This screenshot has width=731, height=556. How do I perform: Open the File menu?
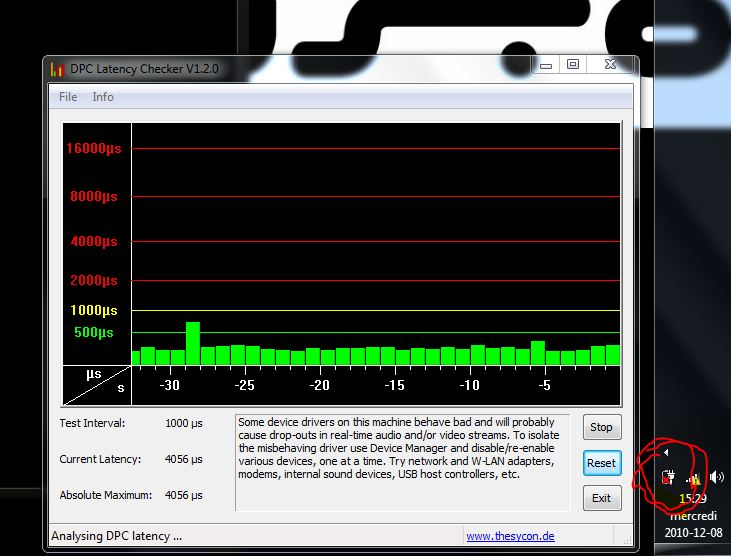[x=68, y=97]
